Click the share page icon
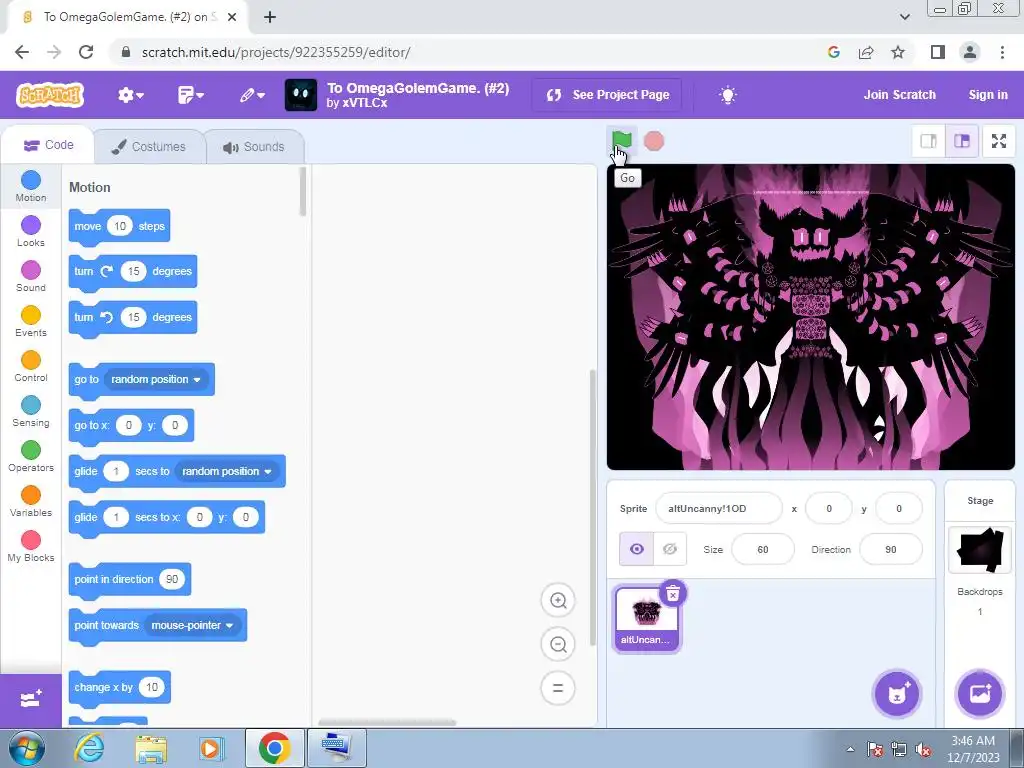This screenshot has height=768, width=1024. point(866,52)
